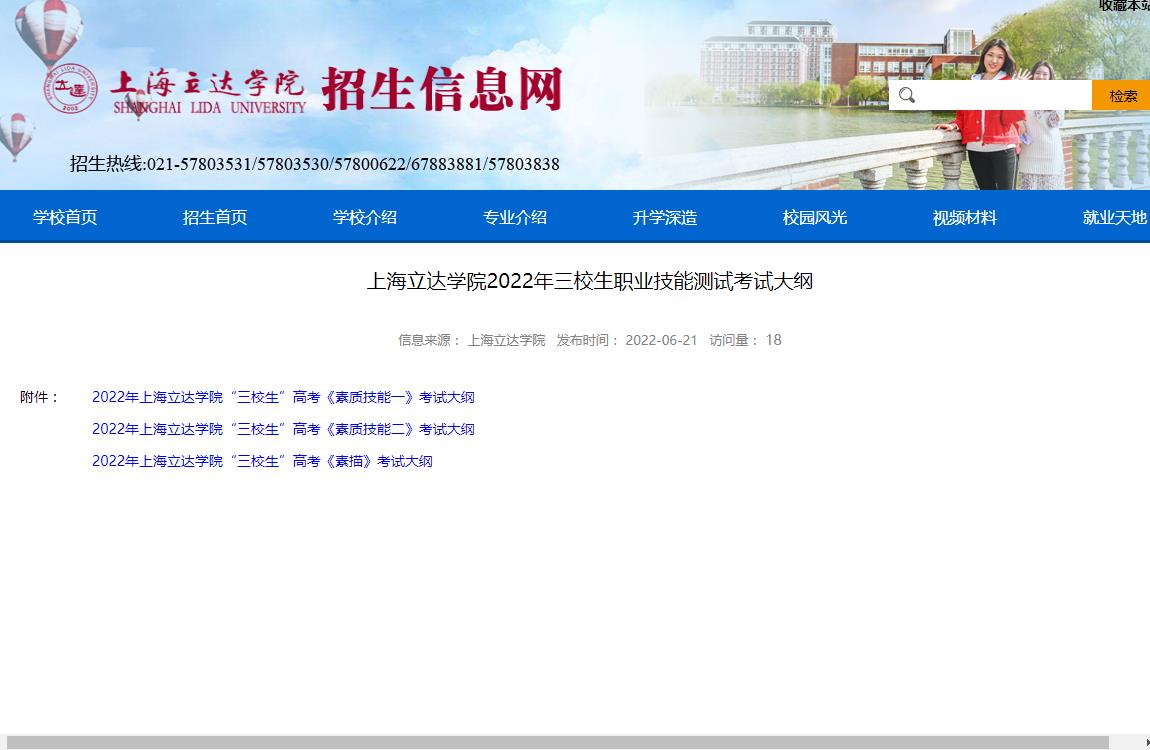Click 收藏本站 link at top right
Viewport: 1150px width, 750px height.
point(1124,6)
